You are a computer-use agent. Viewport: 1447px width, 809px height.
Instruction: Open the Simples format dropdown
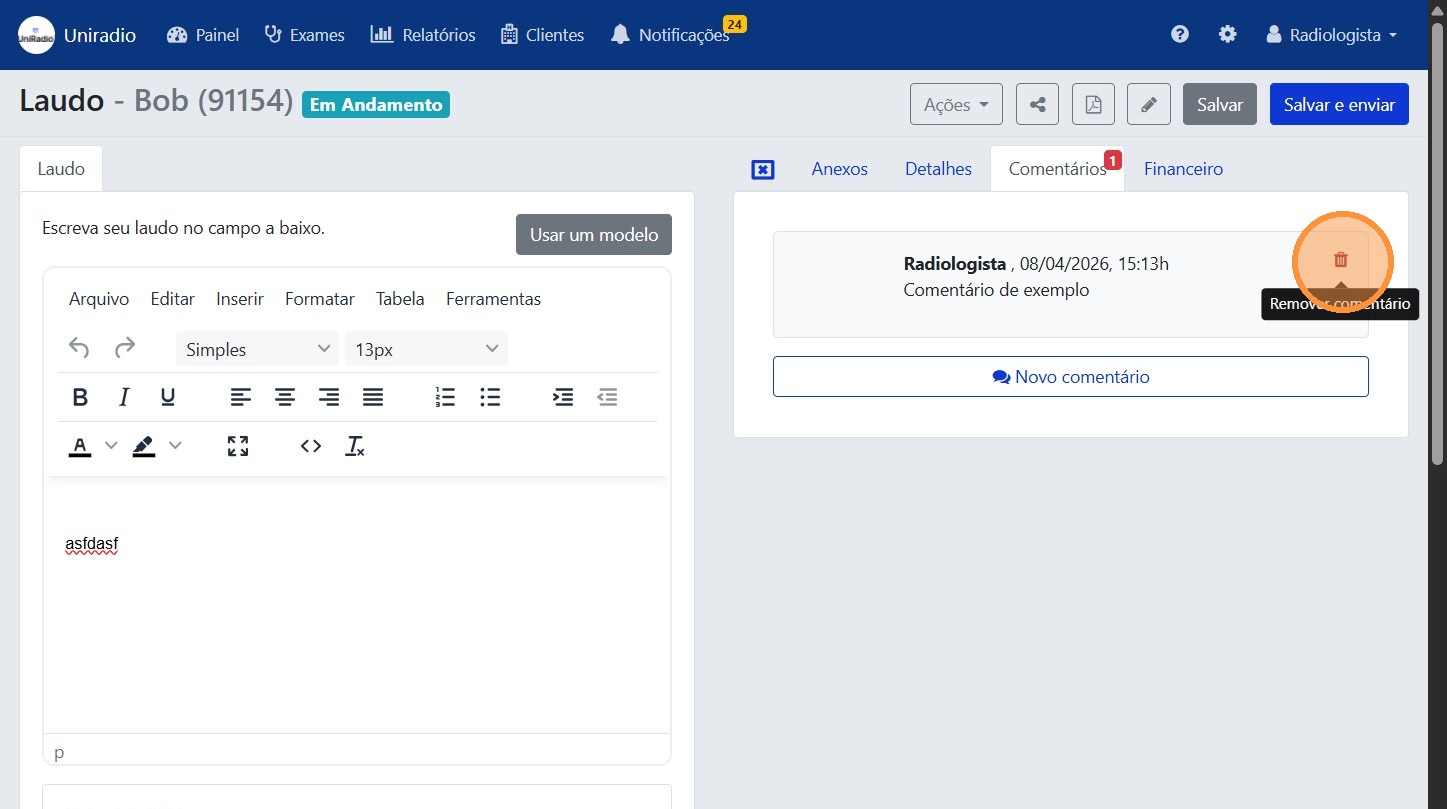[257, 349]
